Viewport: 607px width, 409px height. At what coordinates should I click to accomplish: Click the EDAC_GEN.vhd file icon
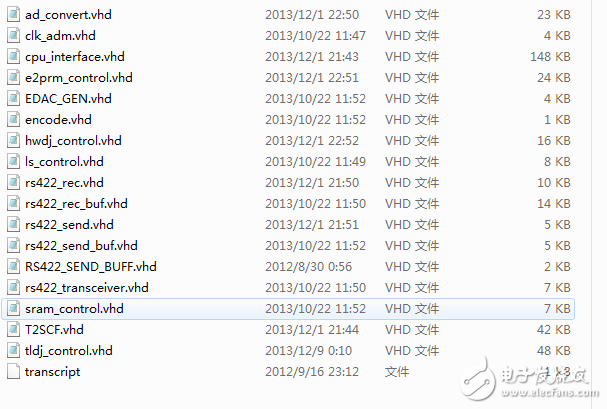click(14, 99)
